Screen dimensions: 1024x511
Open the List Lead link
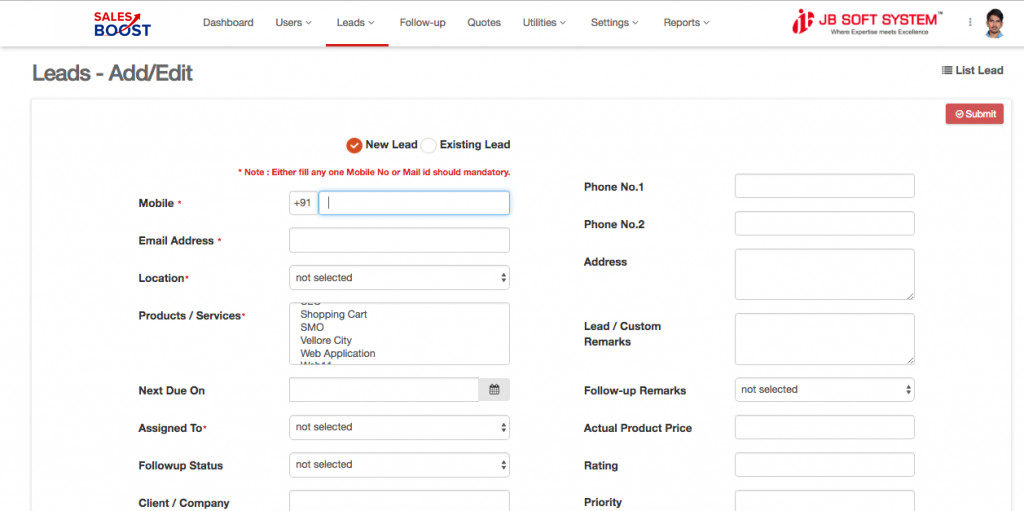pos(972,71)
